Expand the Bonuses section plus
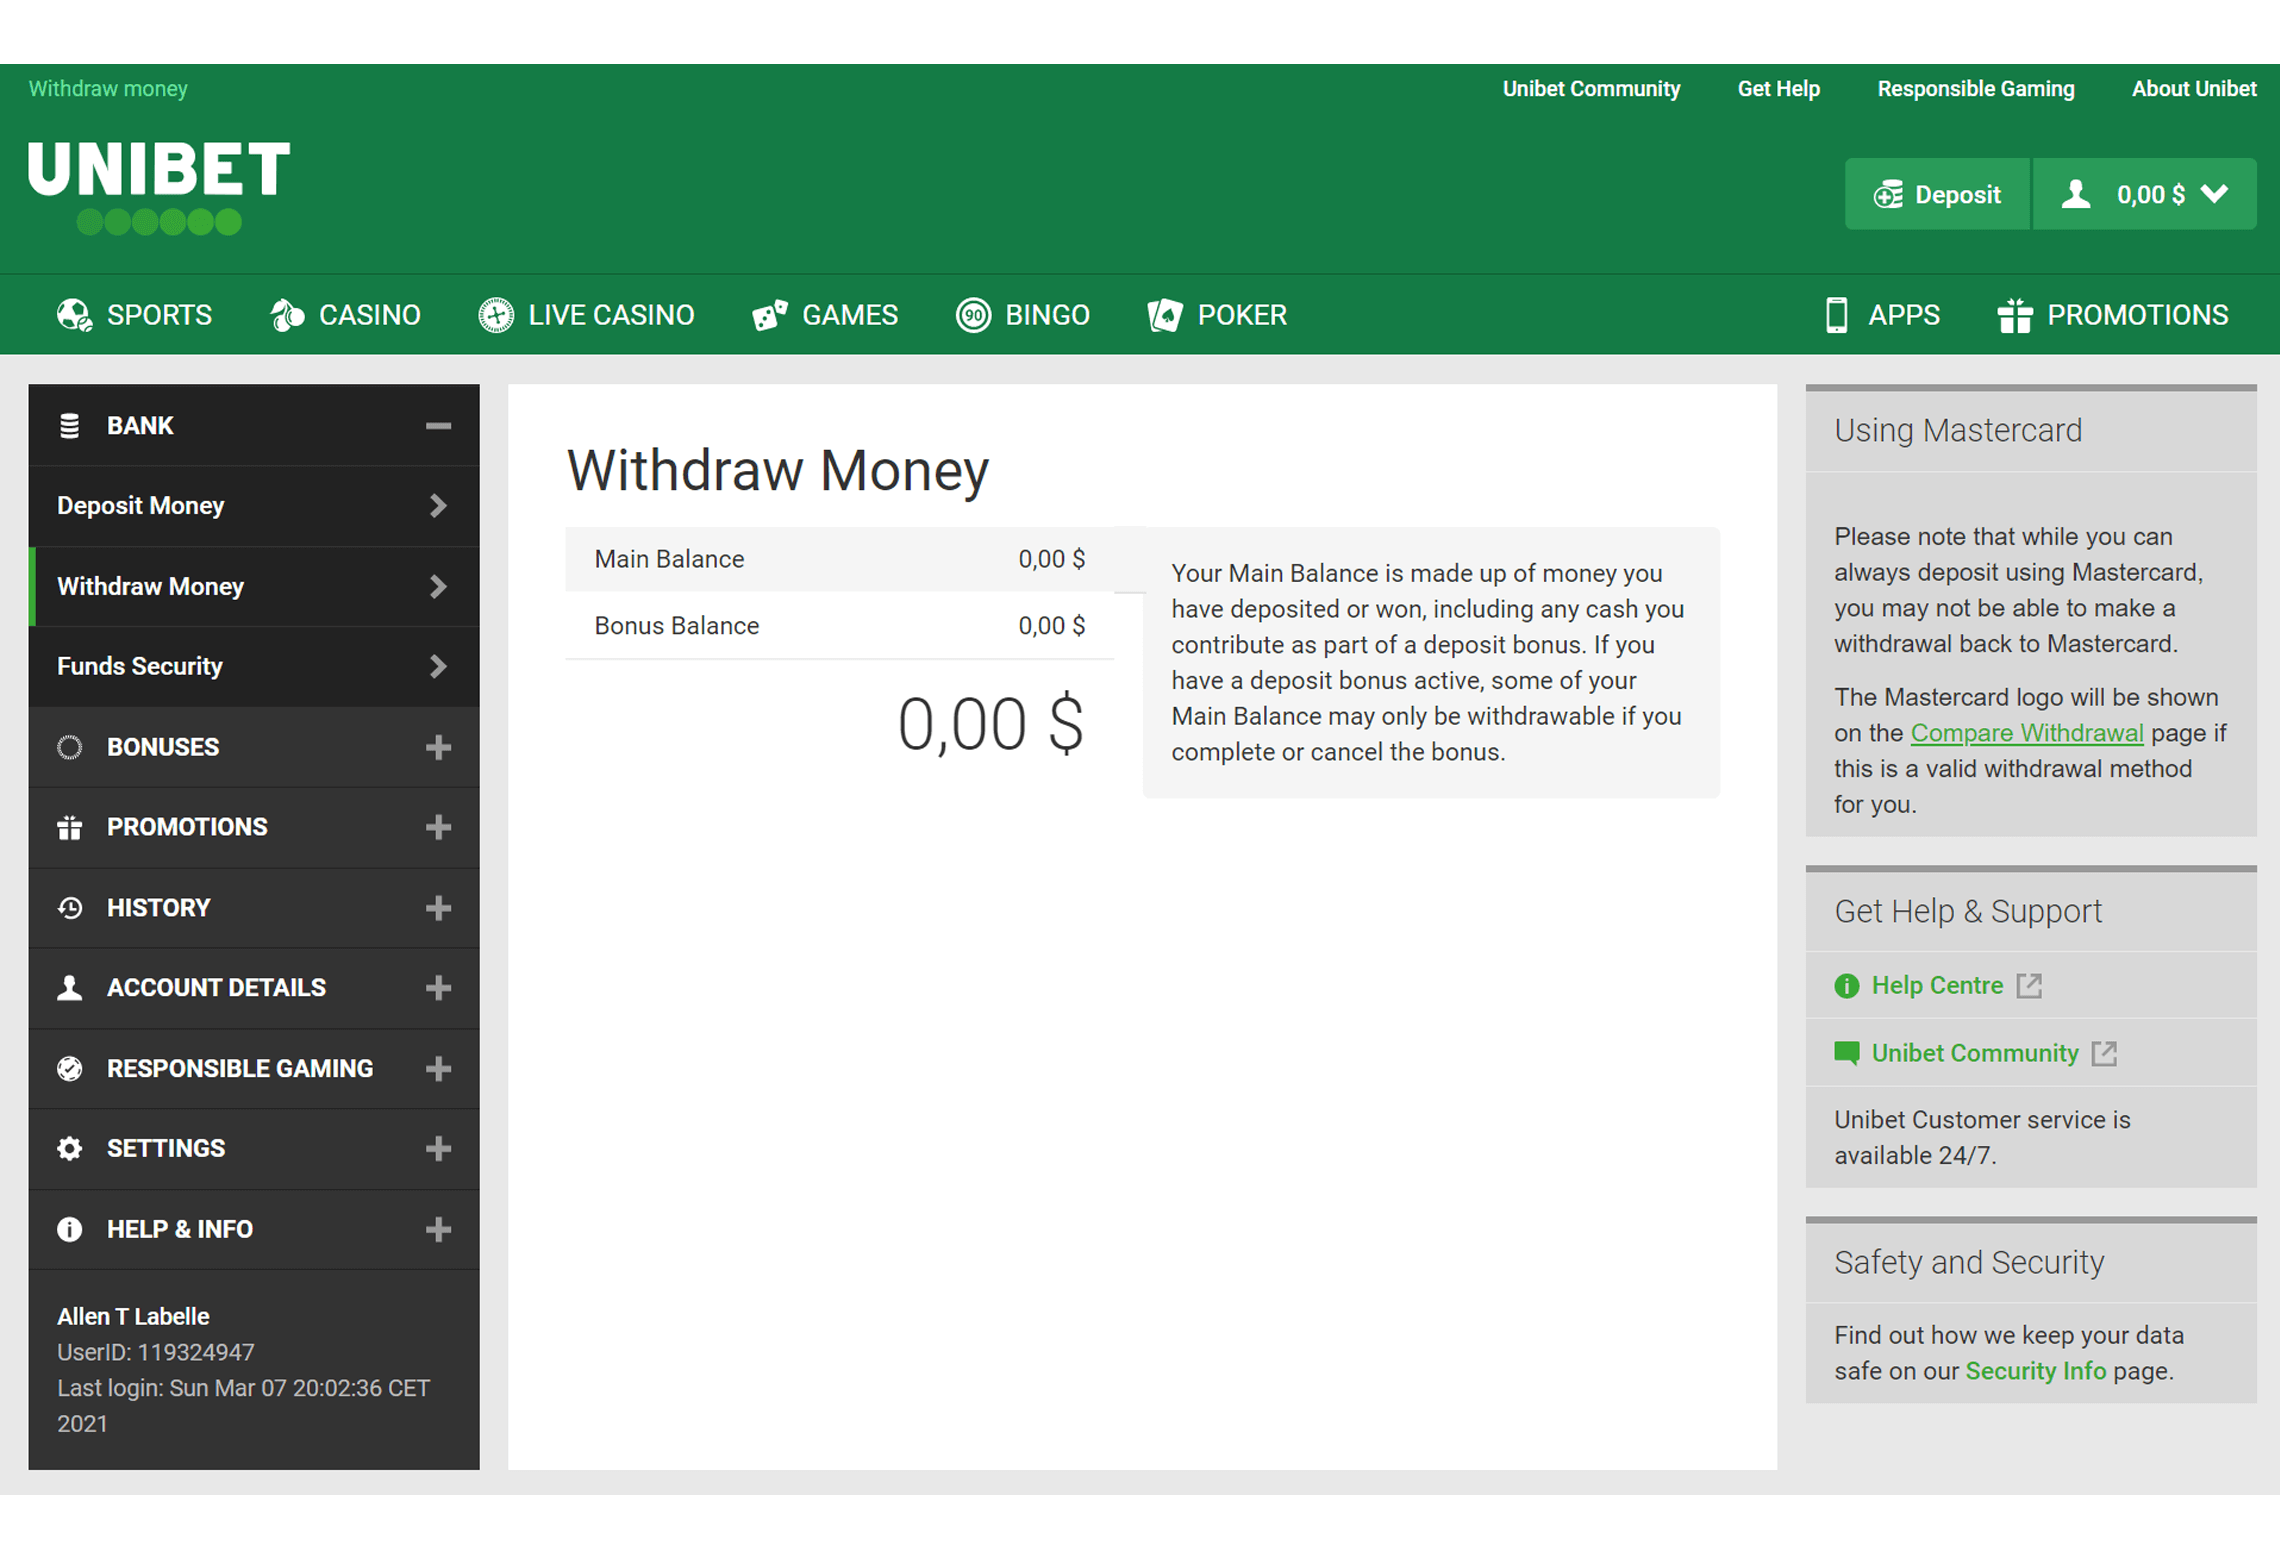 (x=438, y=747)
